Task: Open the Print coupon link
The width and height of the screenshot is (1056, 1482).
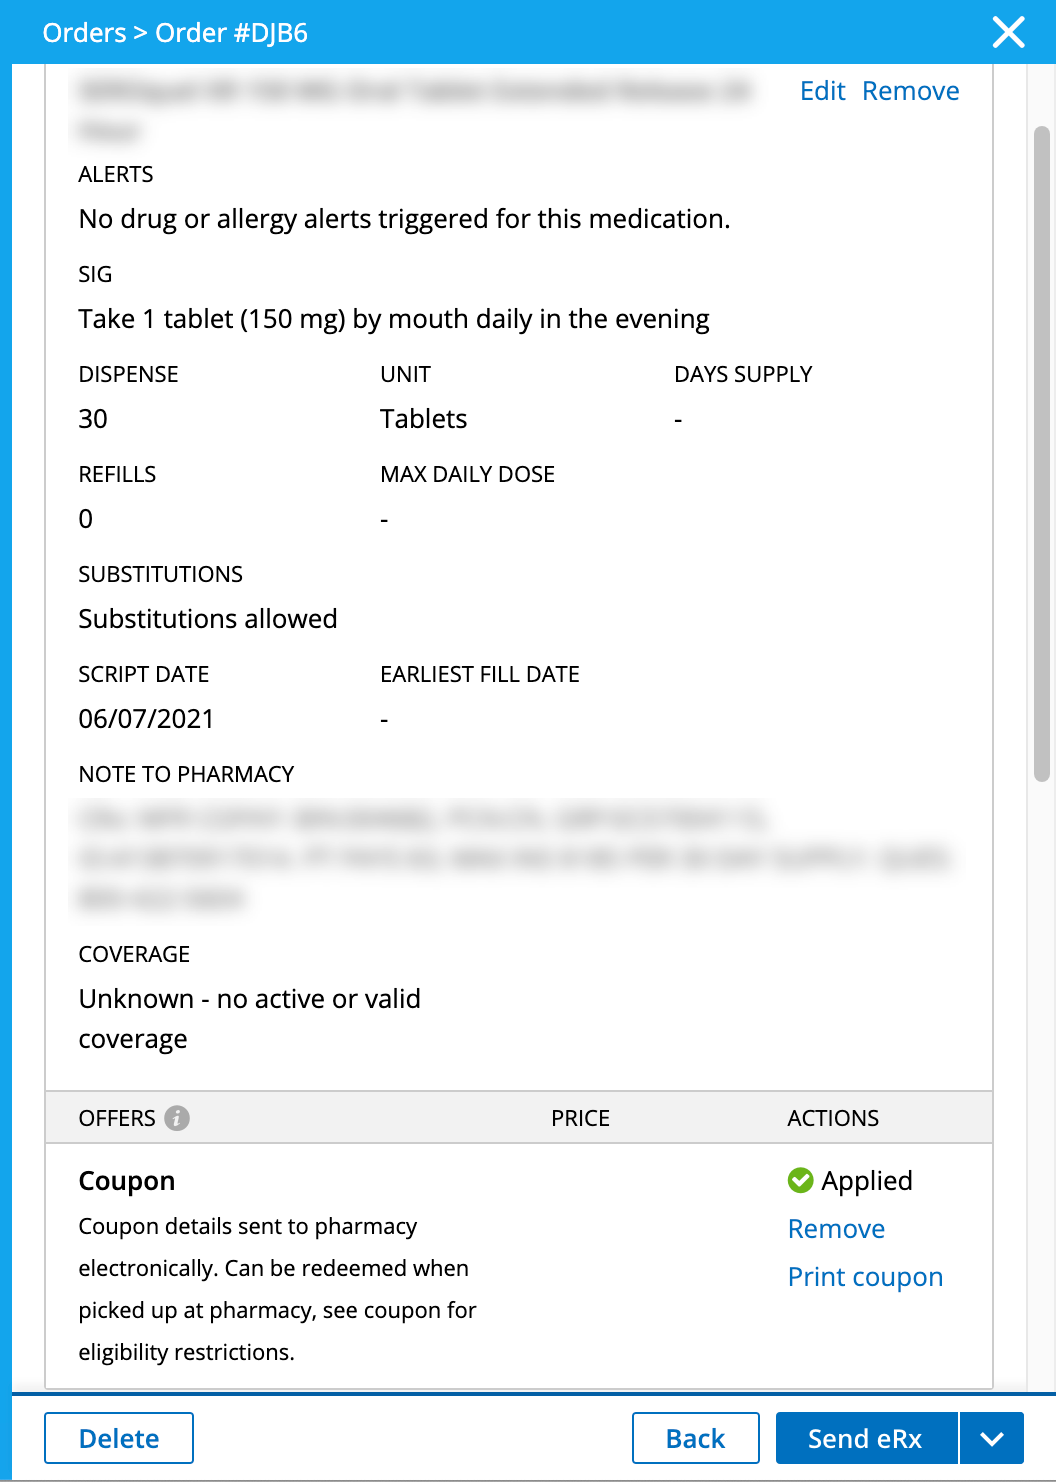Action: pos(865,1277)
